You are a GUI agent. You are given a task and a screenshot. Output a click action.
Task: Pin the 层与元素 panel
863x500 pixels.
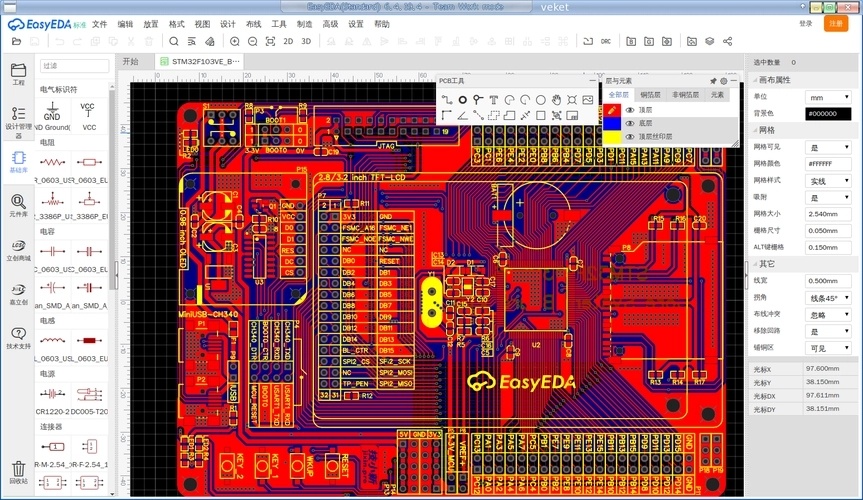pos(713,81)
